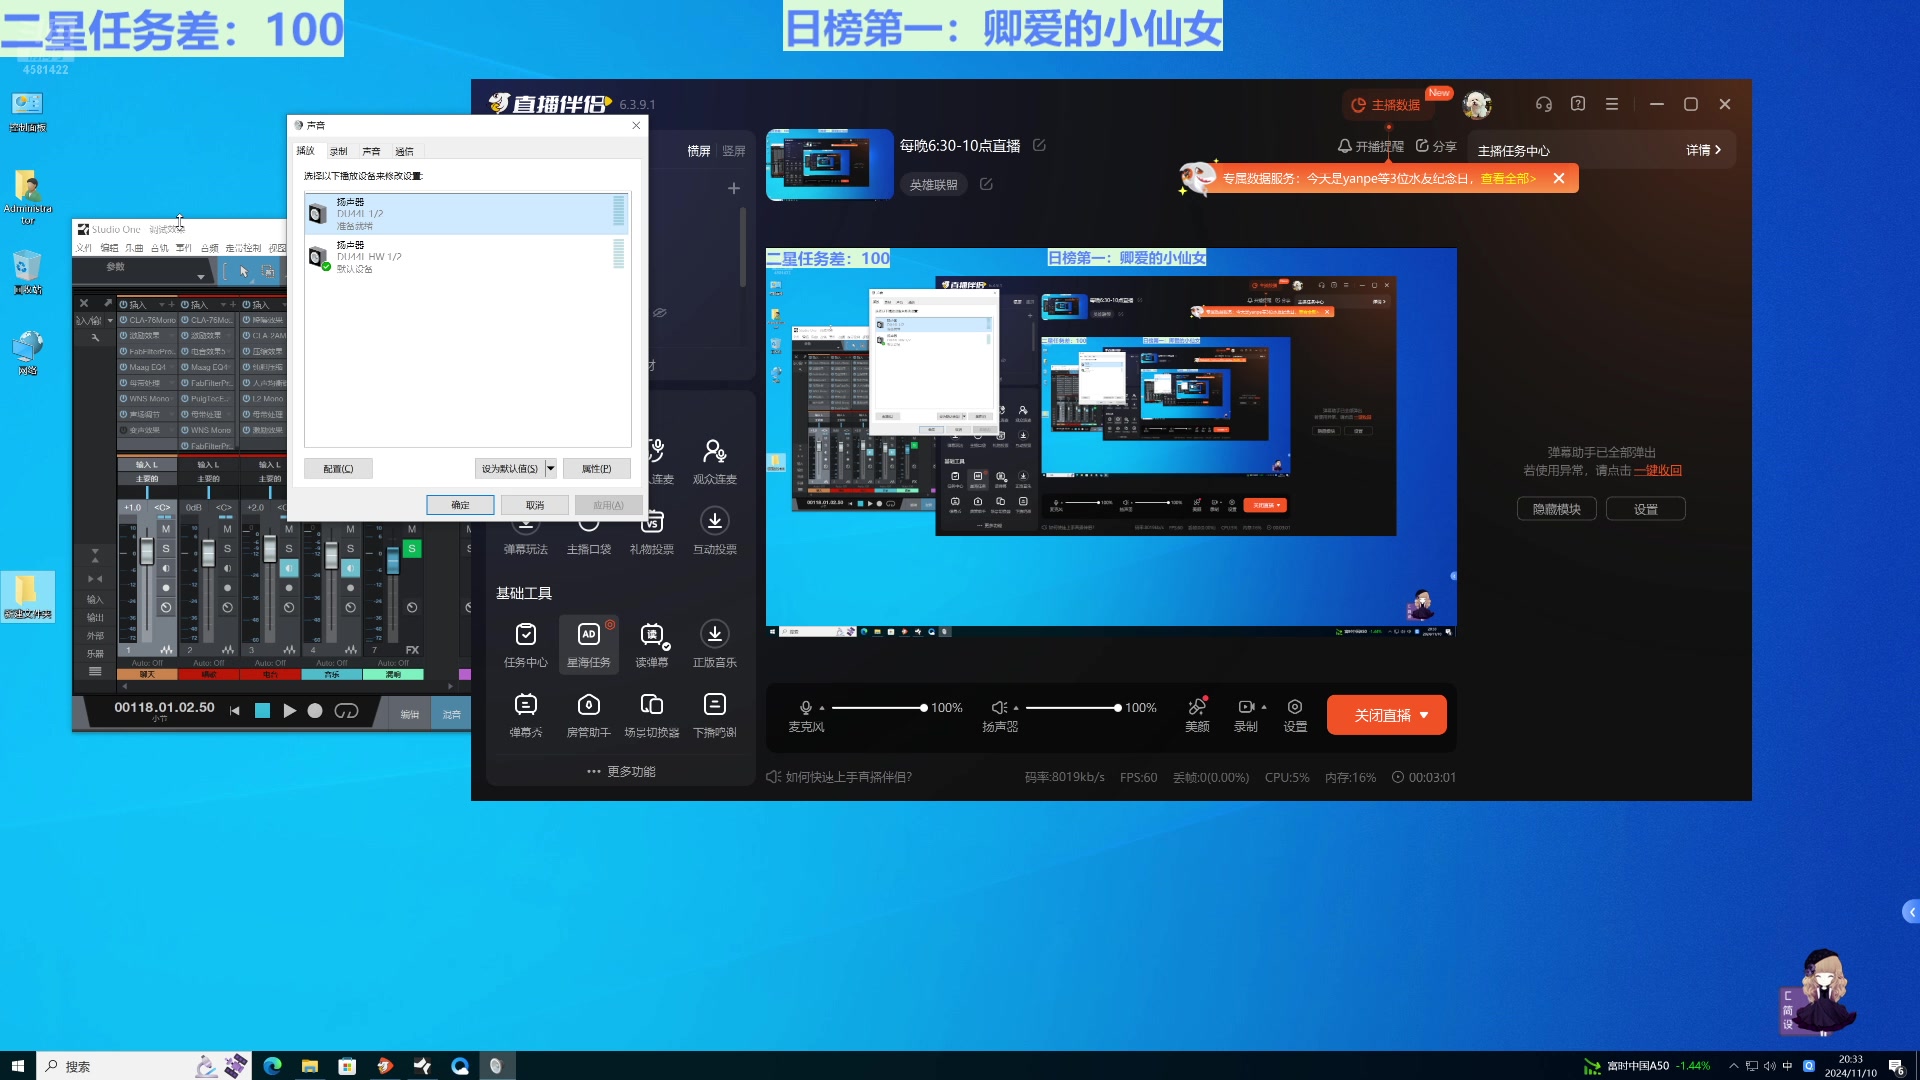Switch to the 录制 tab in the sound dialog
This screenshot has height=1080, width=1920.
click(x=339, y=151)
